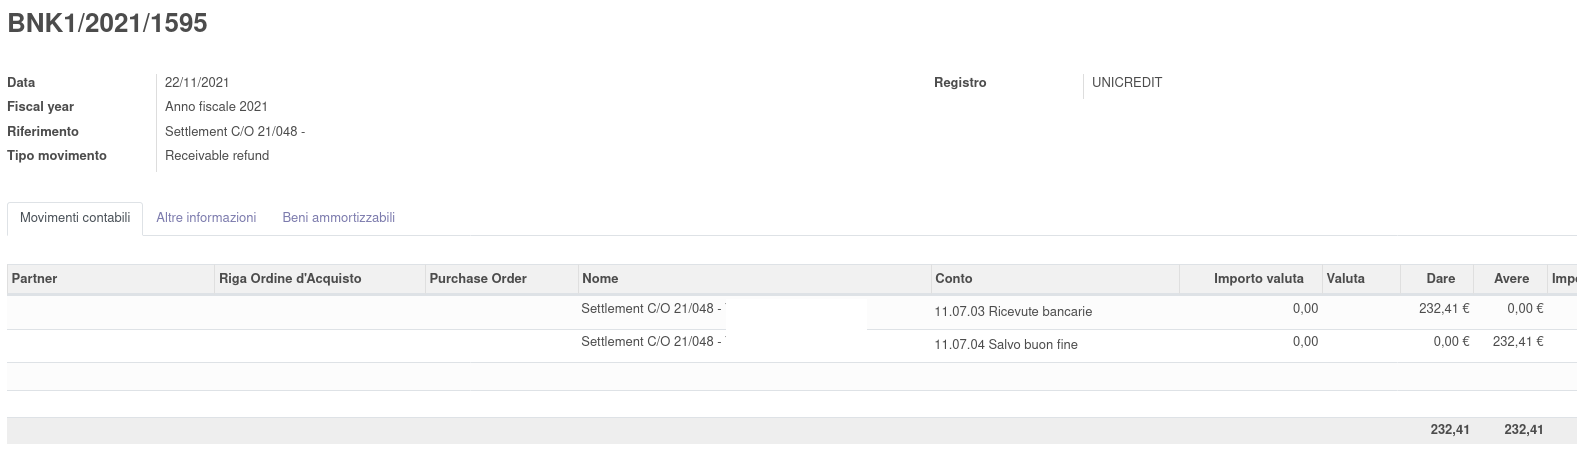Image resolution: width=1577 pixels, height=460 pixels.
Task: Sort by Avere column header
Action: point(1511,279)
